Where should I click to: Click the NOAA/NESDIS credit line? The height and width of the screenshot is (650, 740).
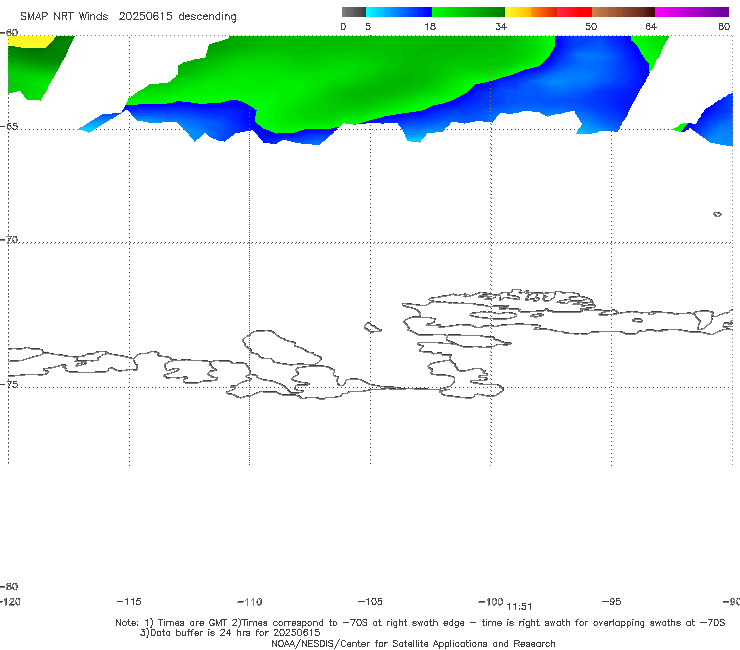click(x=413, y=644)
